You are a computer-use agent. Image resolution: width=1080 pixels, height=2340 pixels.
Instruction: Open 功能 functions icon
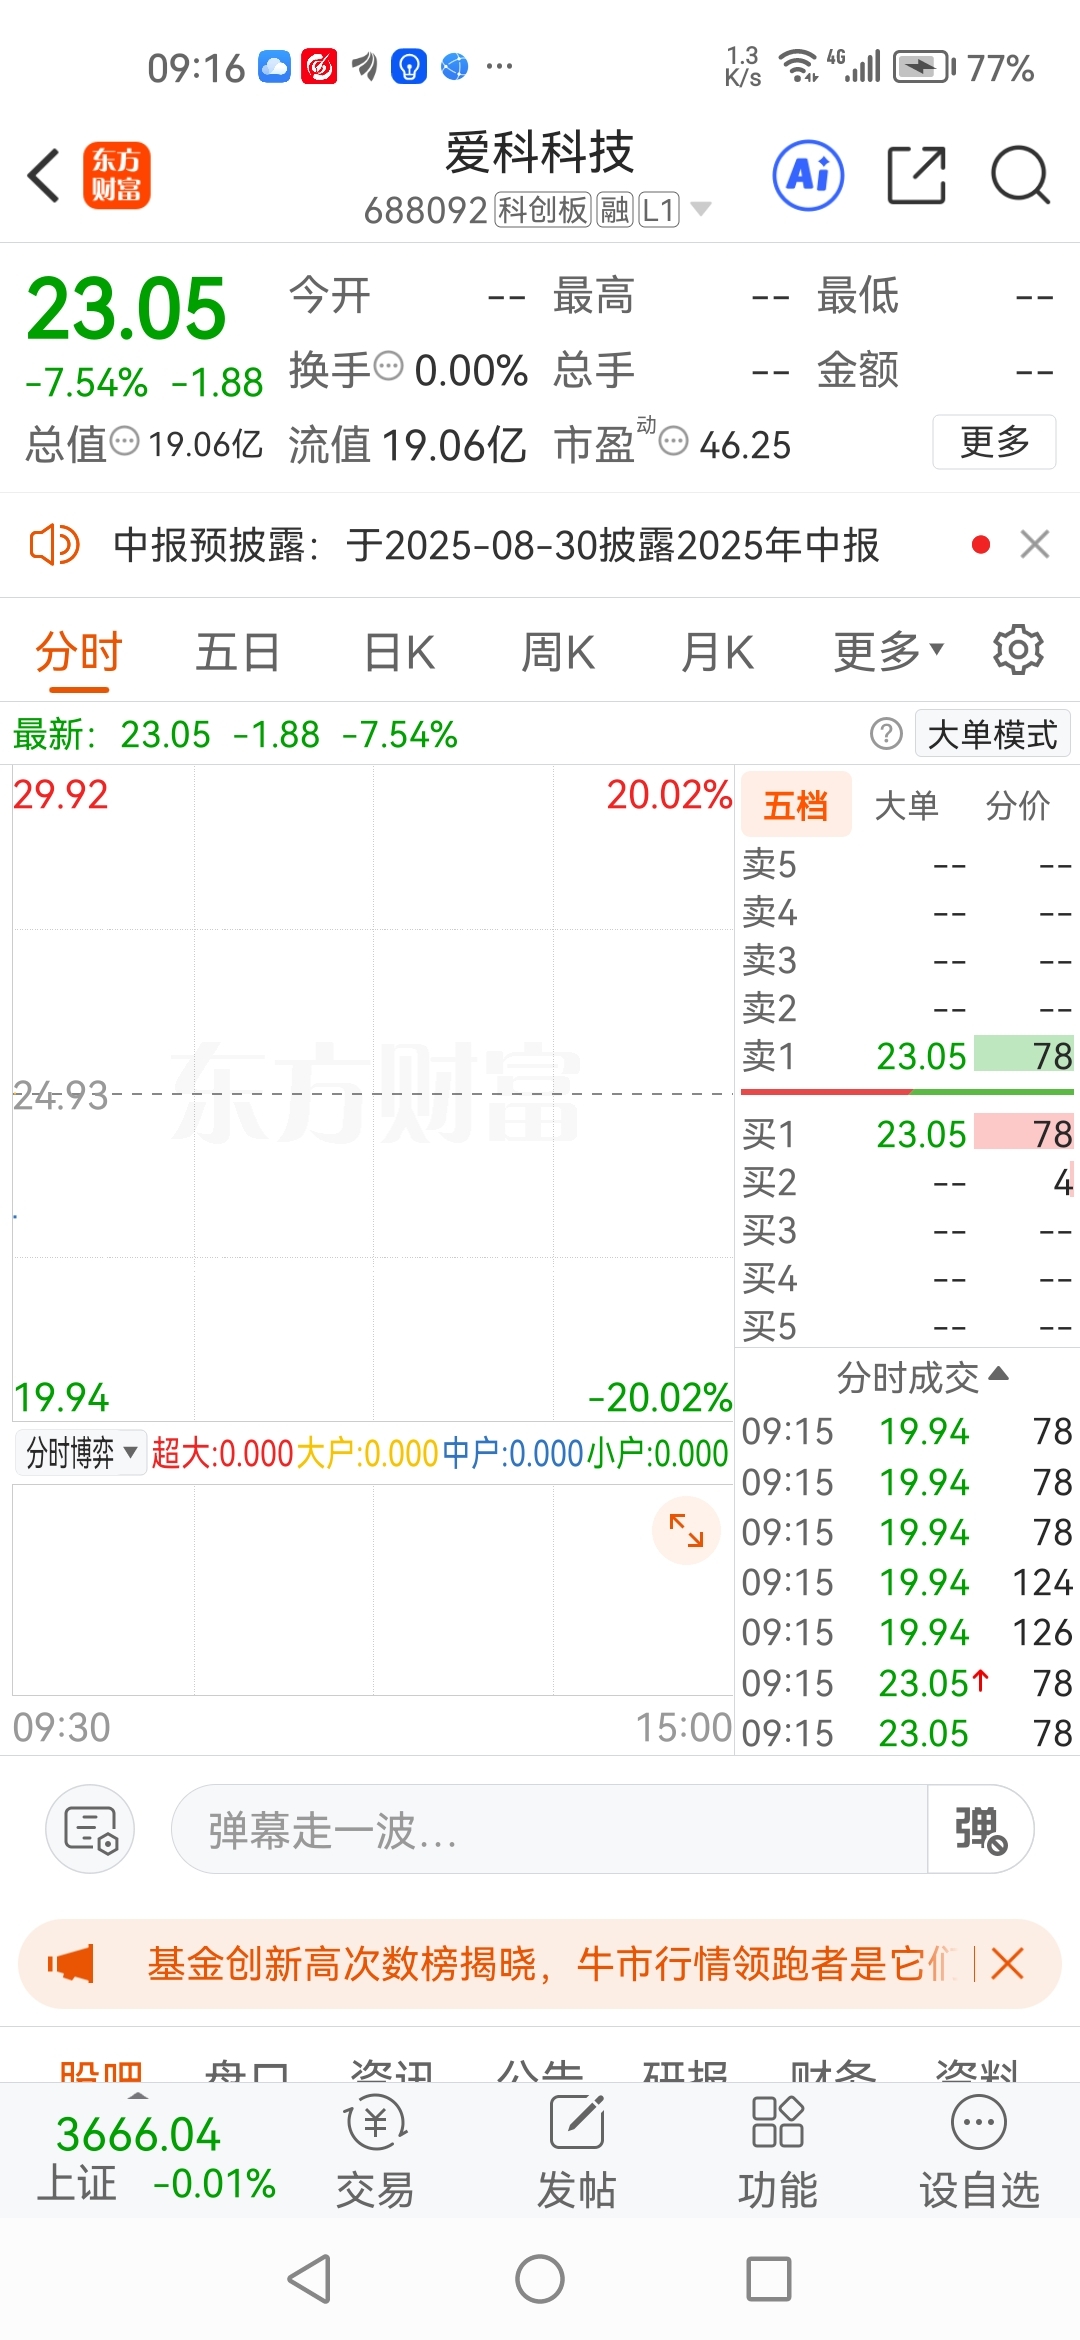[778, 2152]
